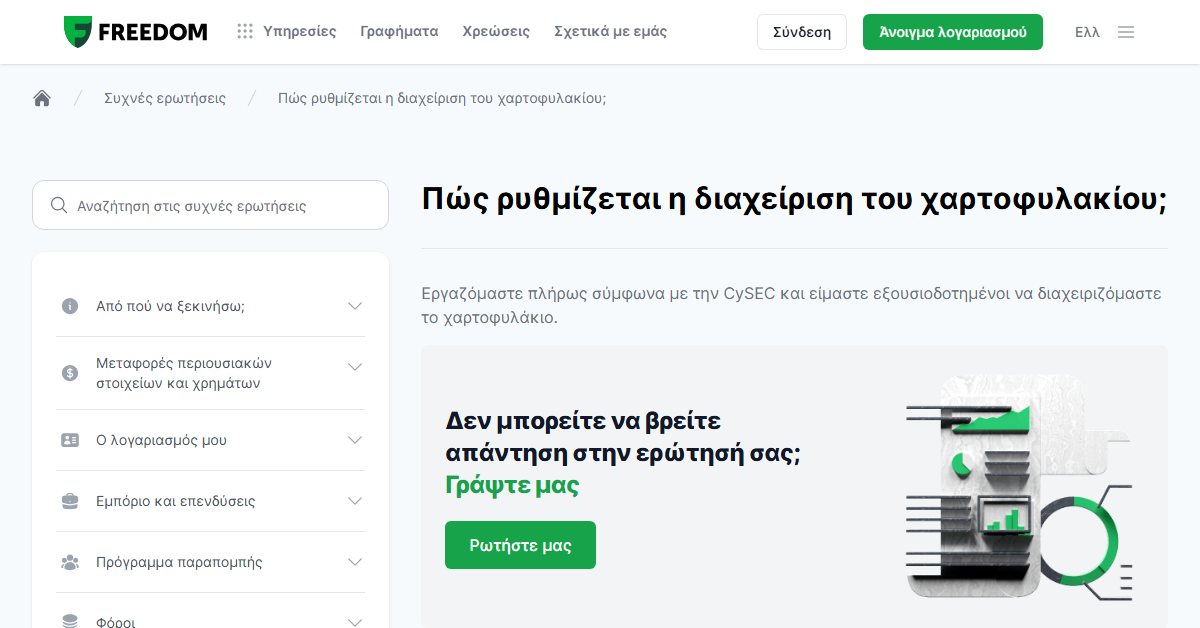This screenshot has width=1200, height=628.
Task: Expand Μεταφορές περιουσιακών στοιχείων chevron
Action: pyautogui.click(x=355, y=367)
